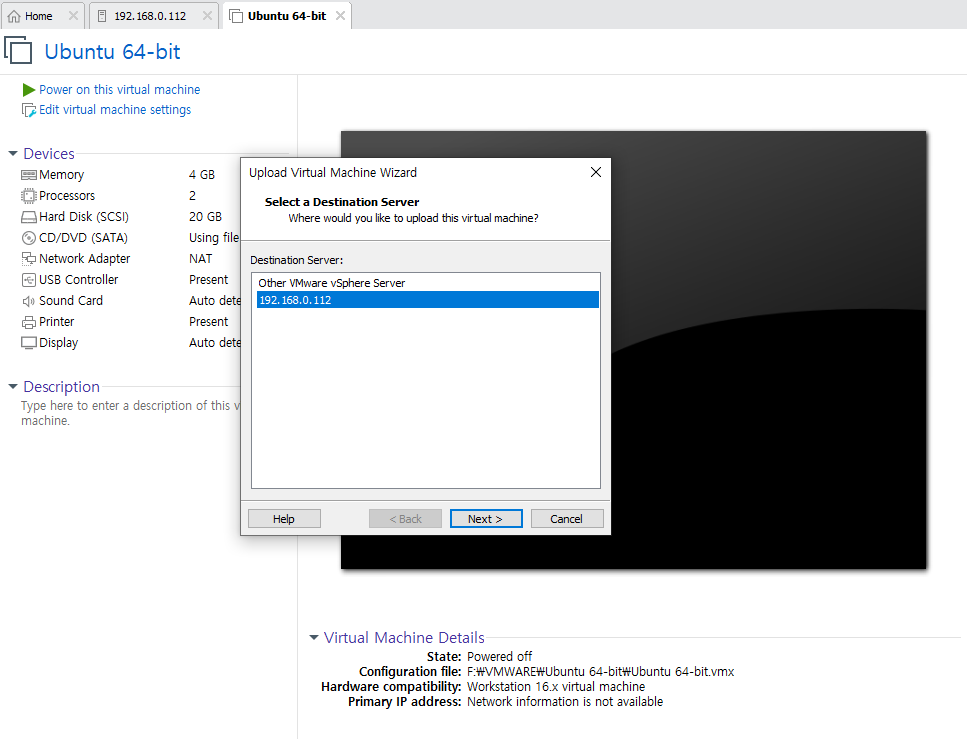Select the Printer device icon
This screenshot has width=967, height=739.
coord(28,322)
